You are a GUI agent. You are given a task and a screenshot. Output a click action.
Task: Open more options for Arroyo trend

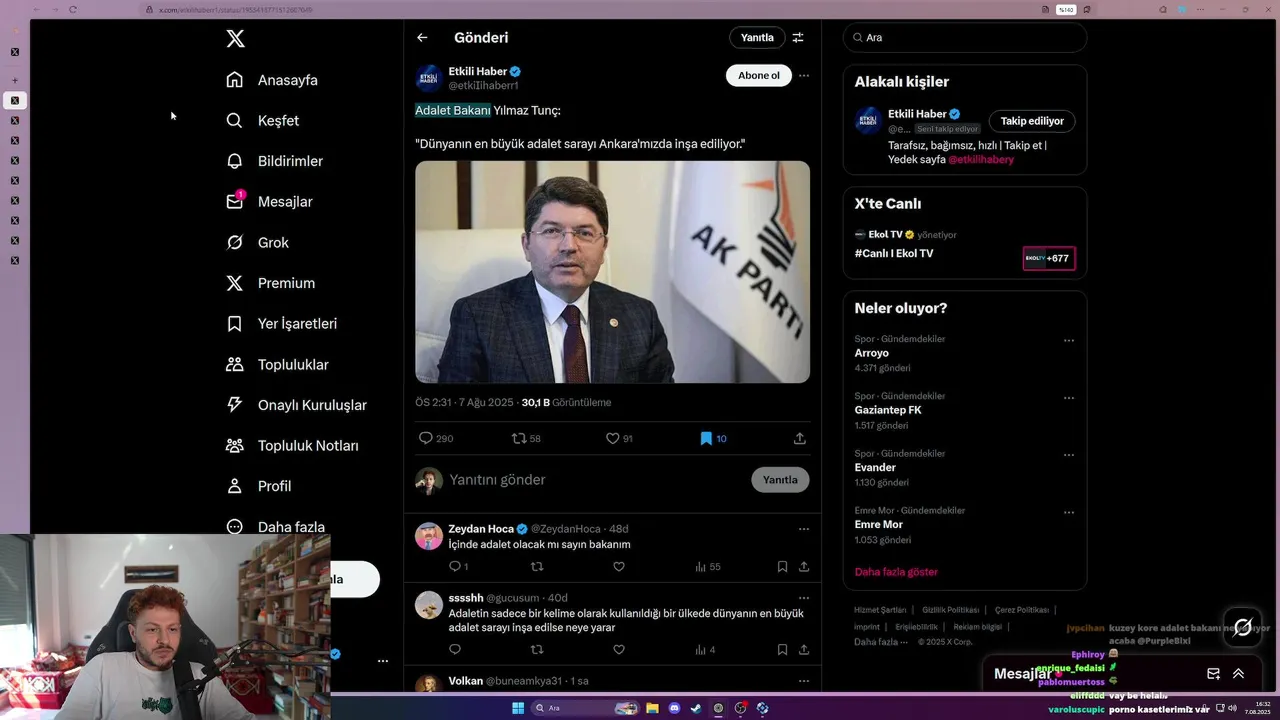1069,341
